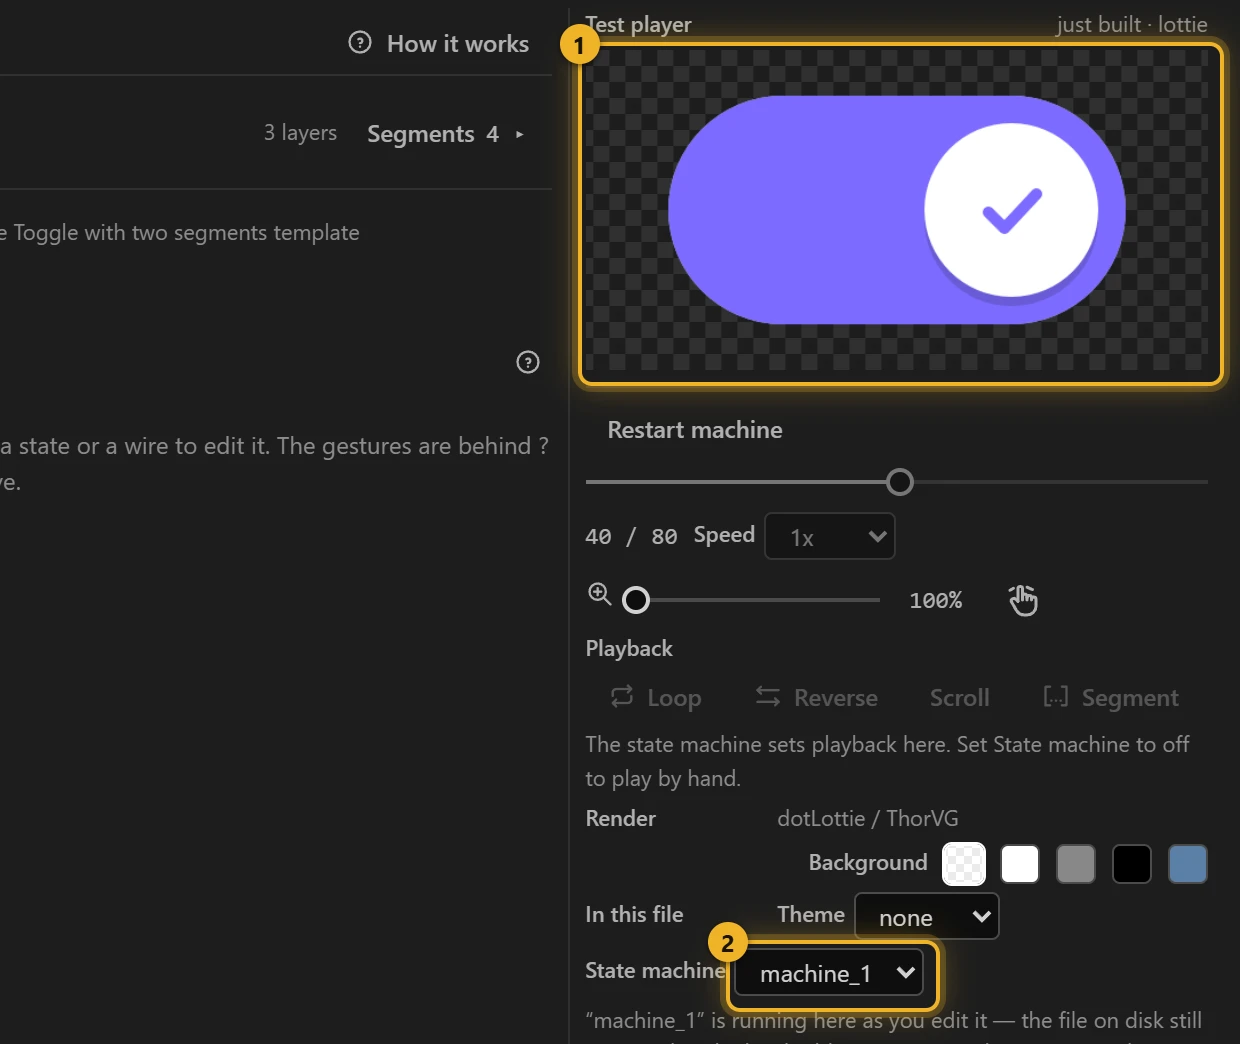Click the '3 layers' text
Viewport: 1240px width, 1044px height.
(300, 133)
